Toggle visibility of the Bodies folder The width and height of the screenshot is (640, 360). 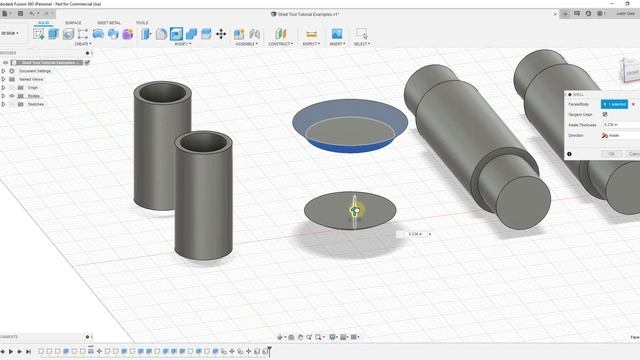(x=12, y=96)
